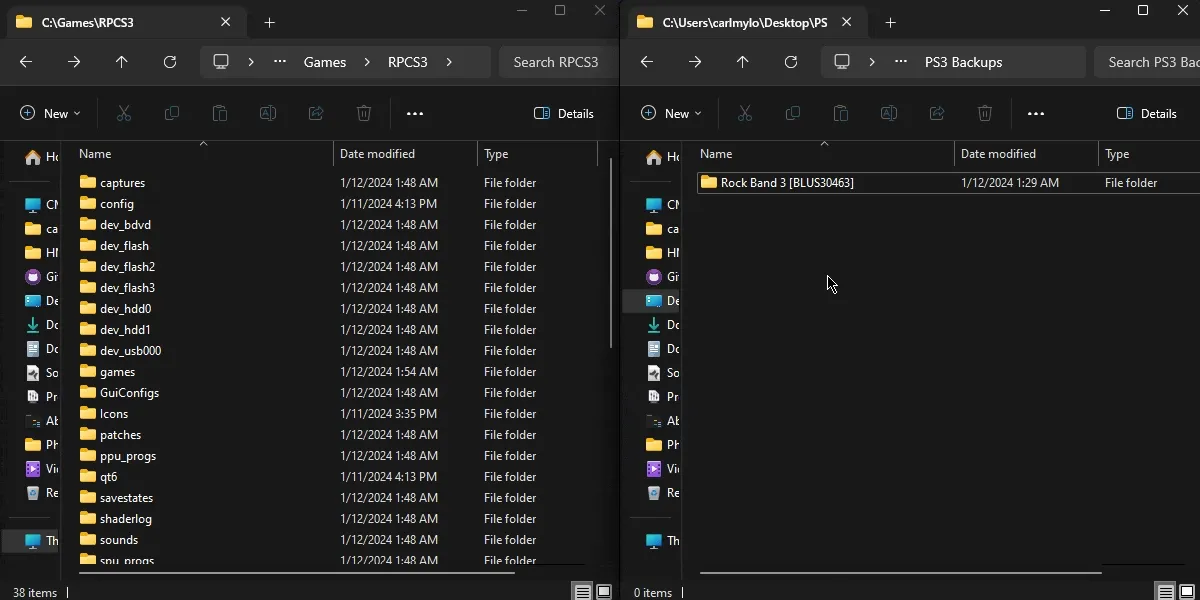
Task: Click inside the Search RPCS3 box
Action: point(556,61)
